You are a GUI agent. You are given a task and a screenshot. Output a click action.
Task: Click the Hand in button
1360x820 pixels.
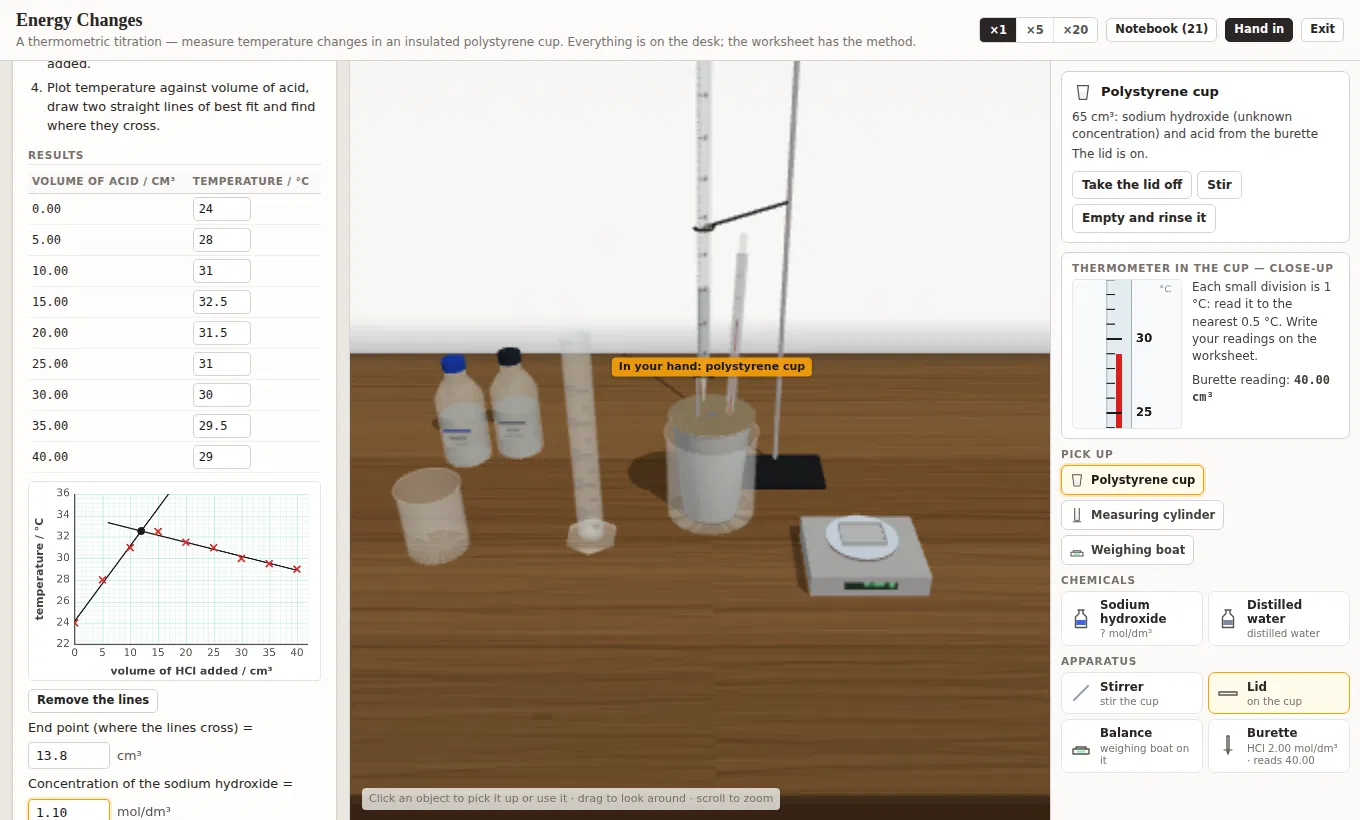(1259, 29)
